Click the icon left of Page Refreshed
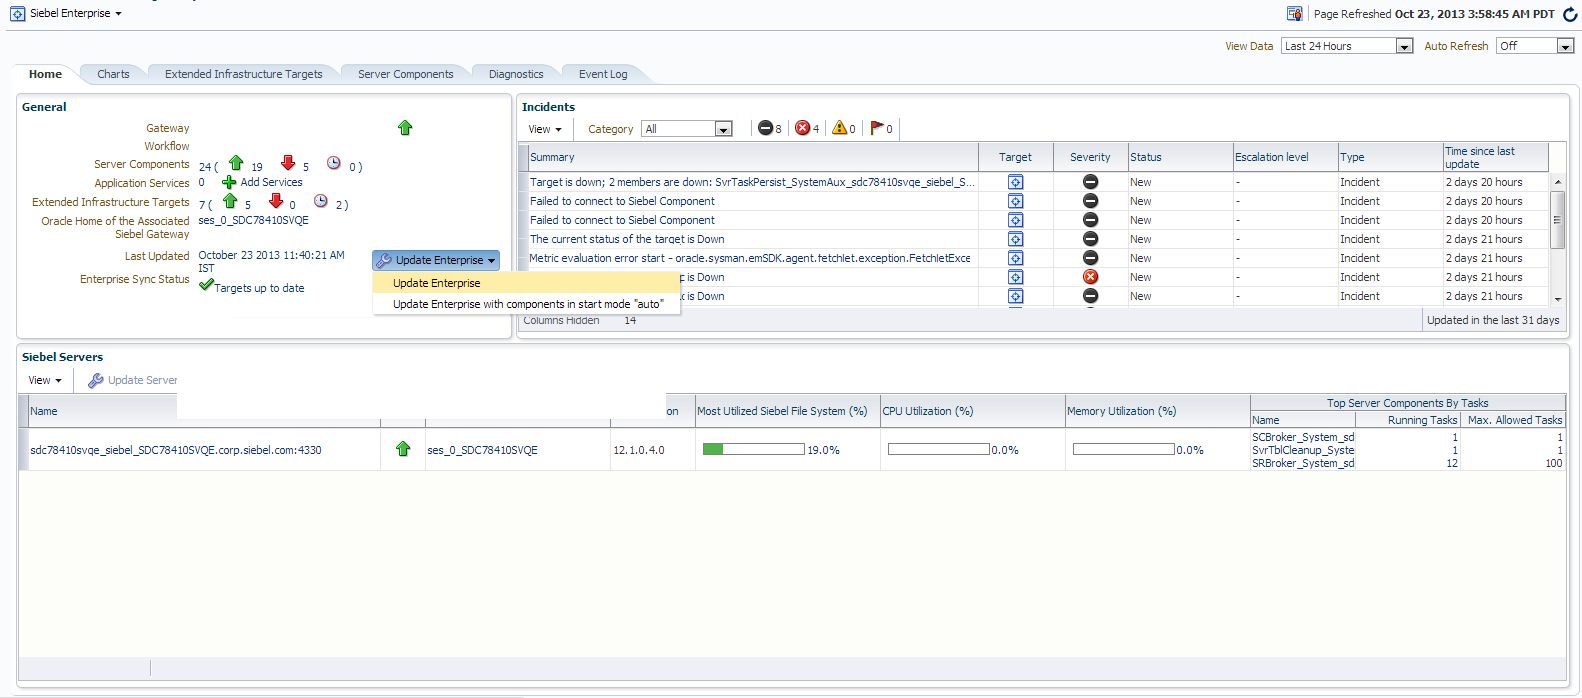This screenshot has height=698, width=1582. [x=1295, y=14]
